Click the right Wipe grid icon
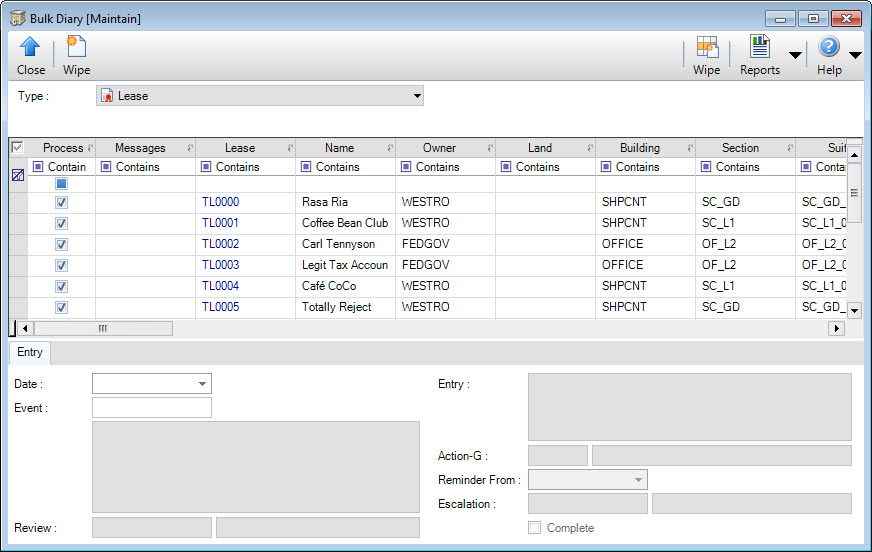Viewport: 872px width, 552px height. tap(707, 47)
